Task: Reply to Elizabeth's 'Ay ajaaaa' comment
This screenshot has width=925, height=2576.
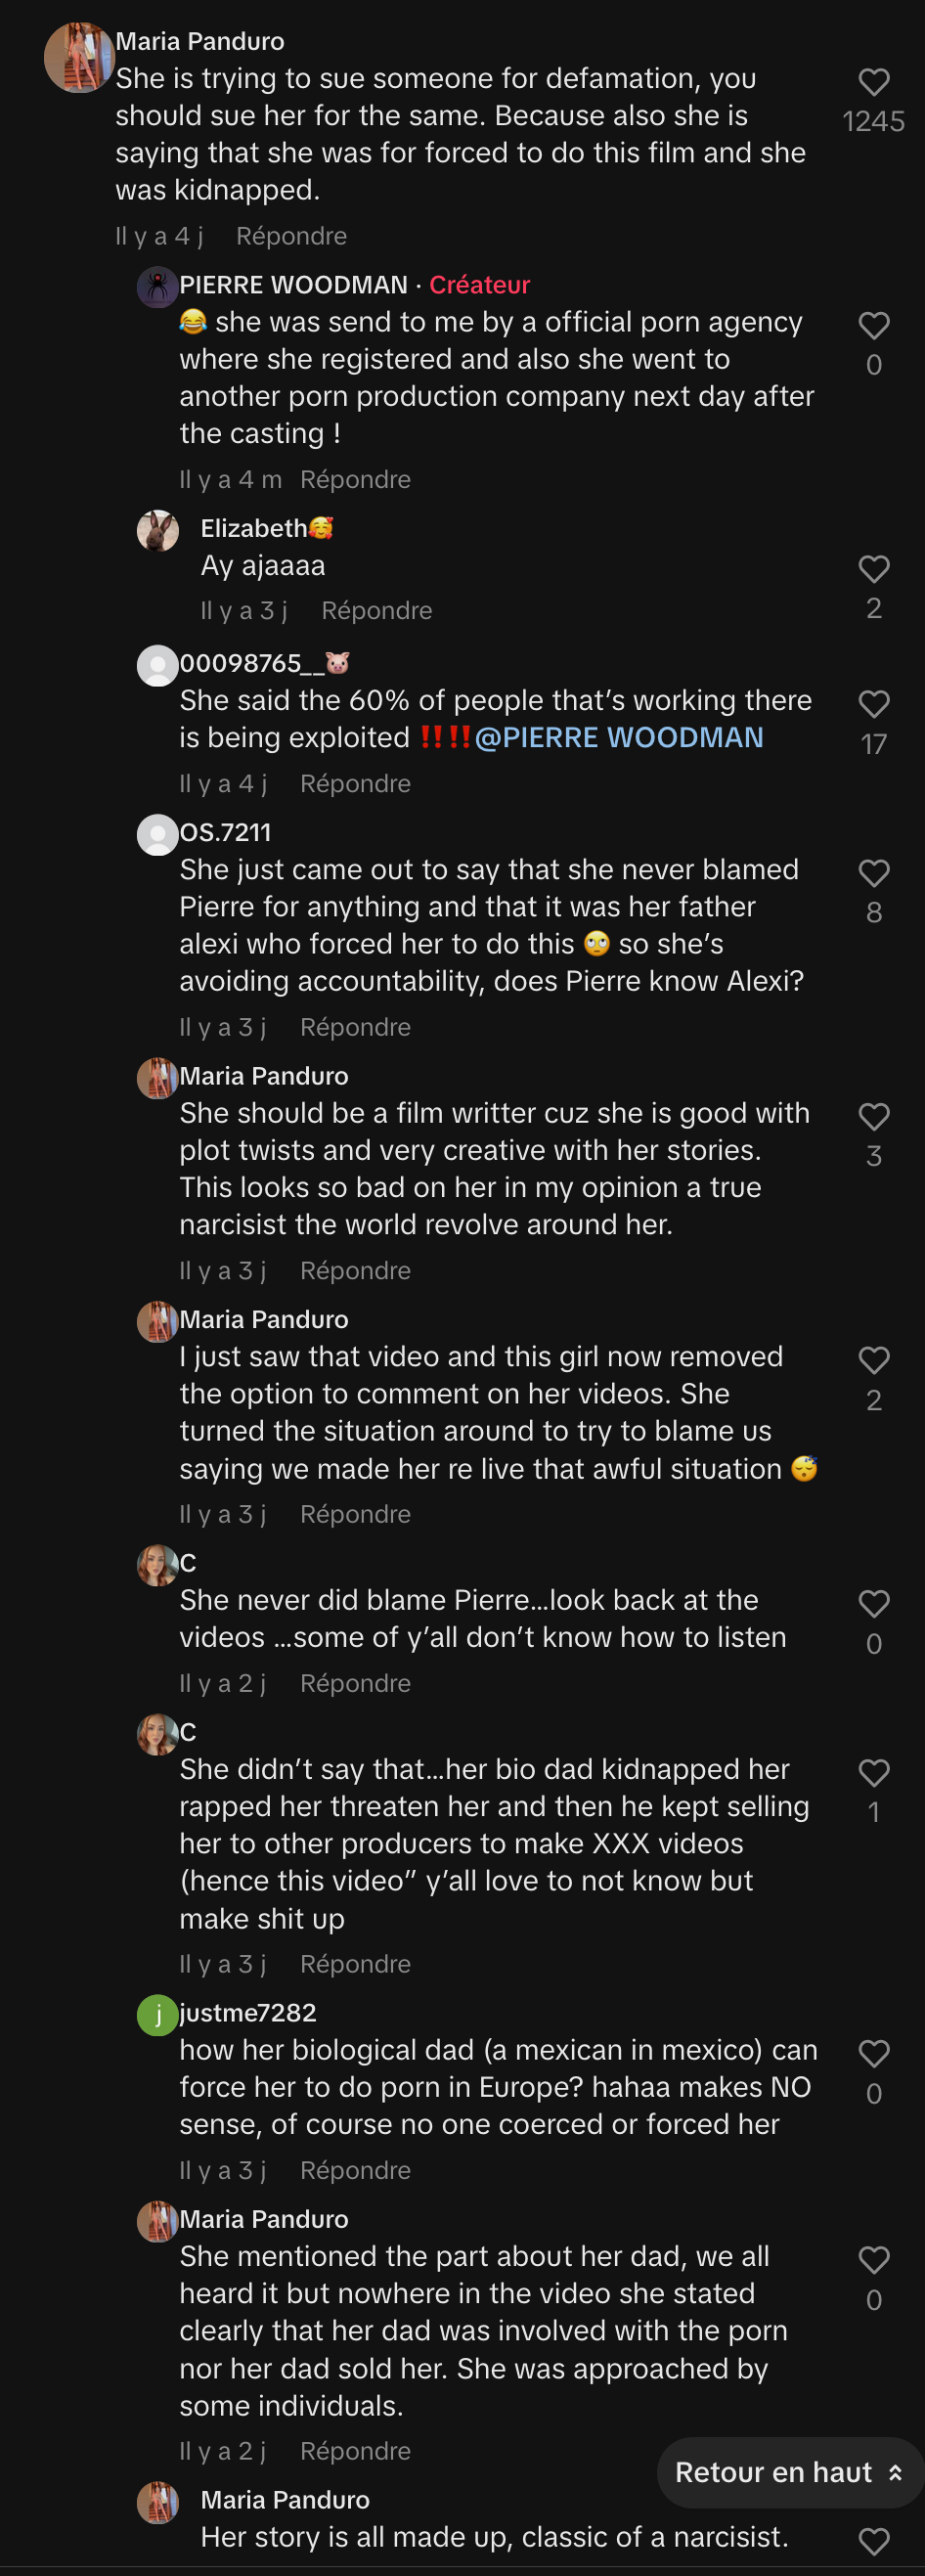Action: (x=376, y=611)
